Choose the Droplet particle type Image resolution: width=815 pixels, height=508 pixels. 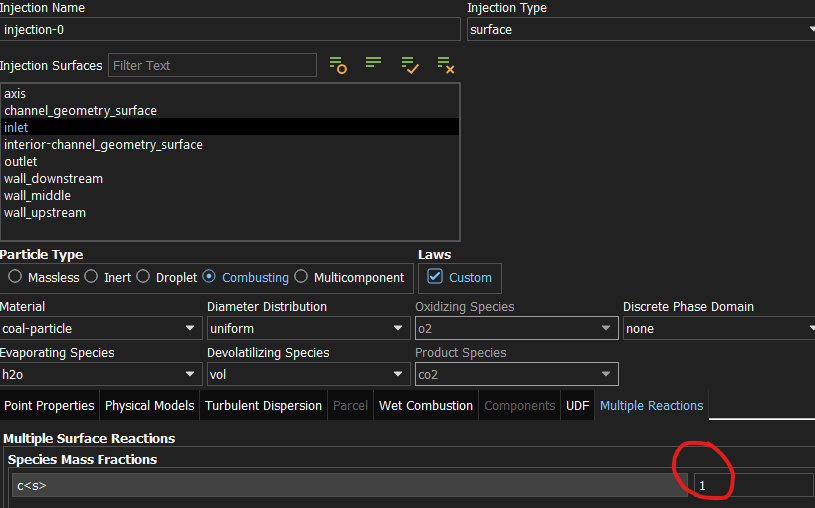tap(143, 277)
